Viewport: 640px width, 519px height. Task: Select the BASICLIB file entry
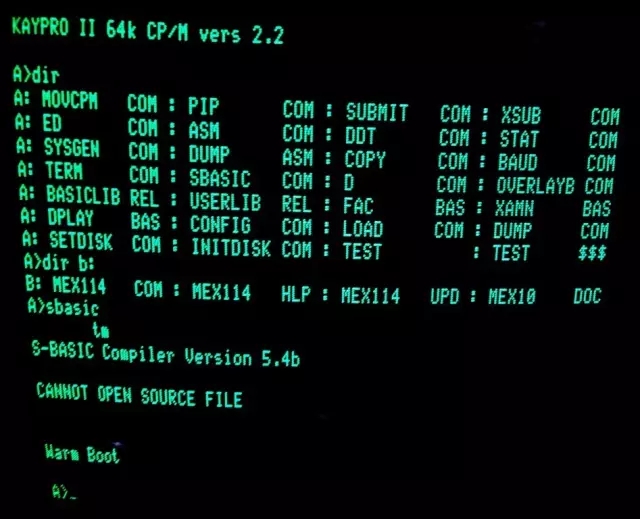click(83, 195)
